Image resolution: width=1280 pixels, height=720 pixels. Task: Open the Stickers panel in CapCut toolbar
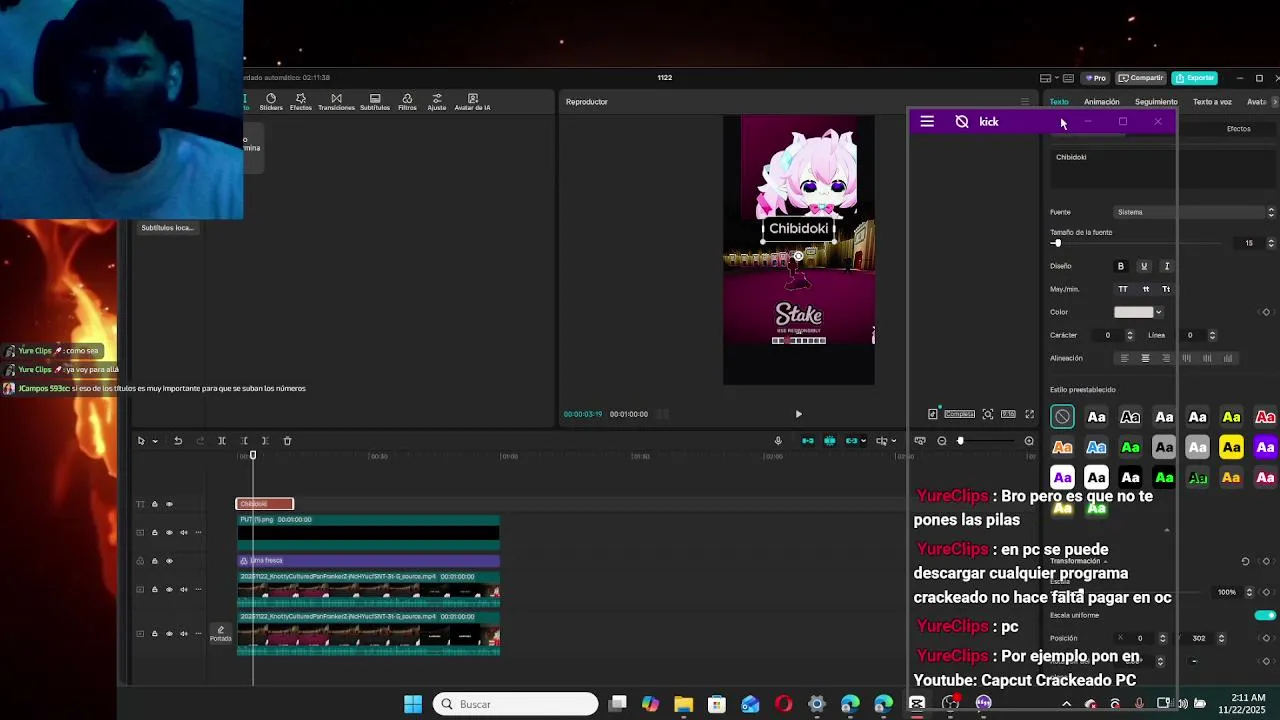point(270,102)
